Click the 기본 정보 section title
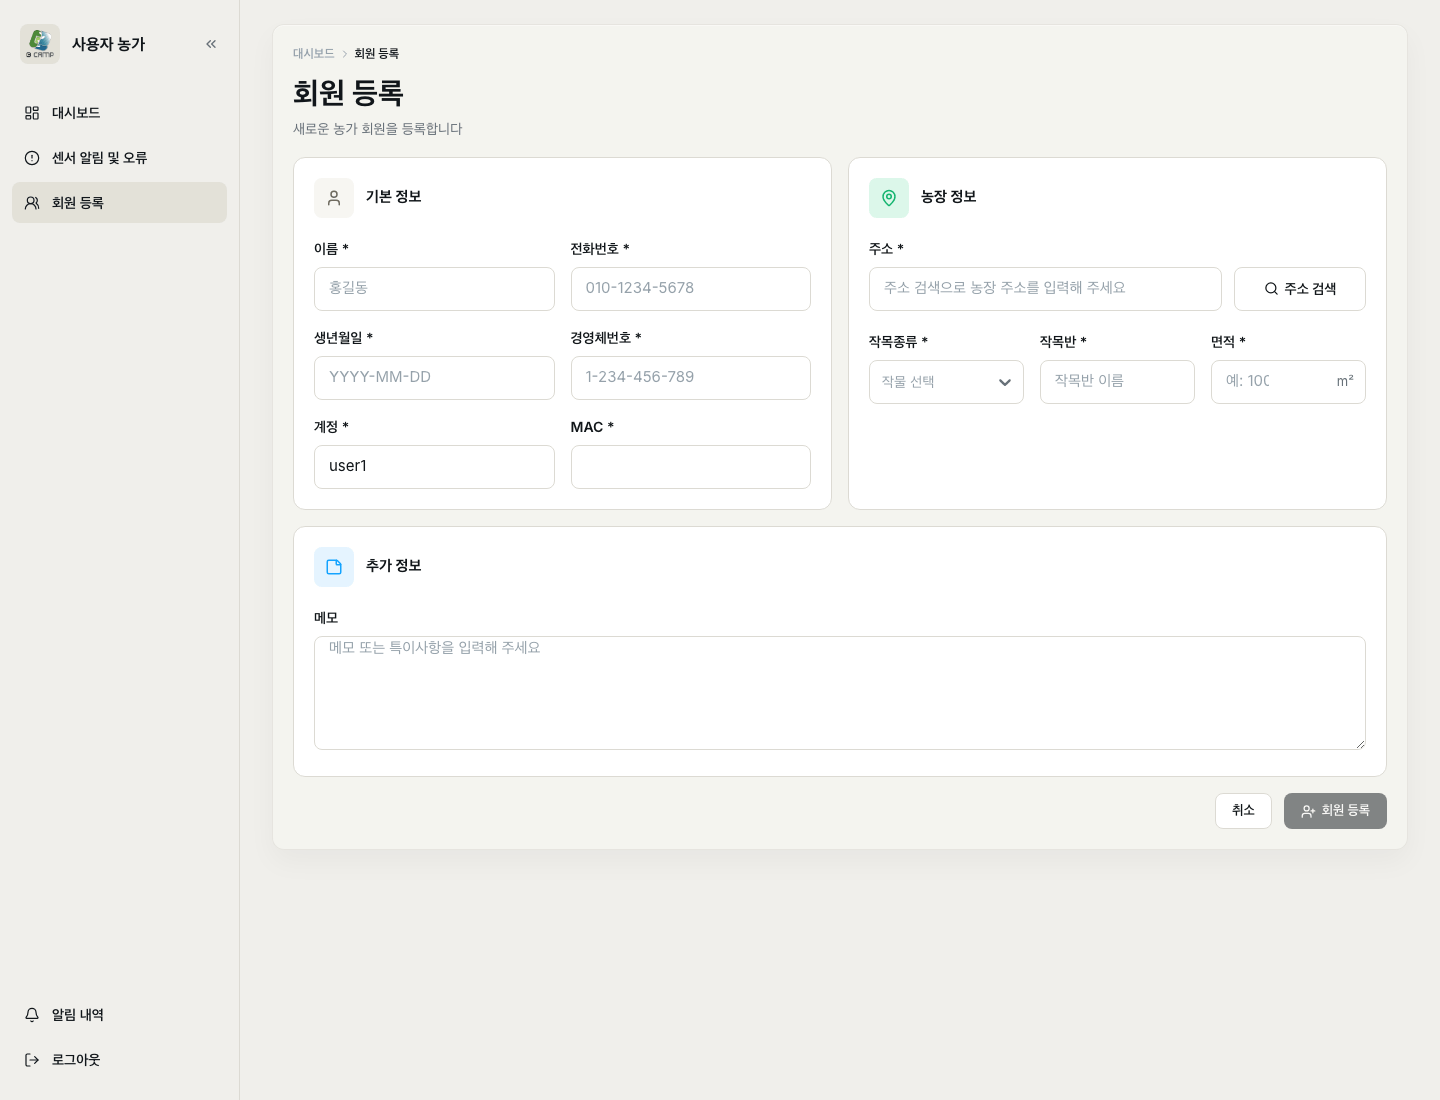This screenshot has width=1440, height=1100. click(394, 197)
